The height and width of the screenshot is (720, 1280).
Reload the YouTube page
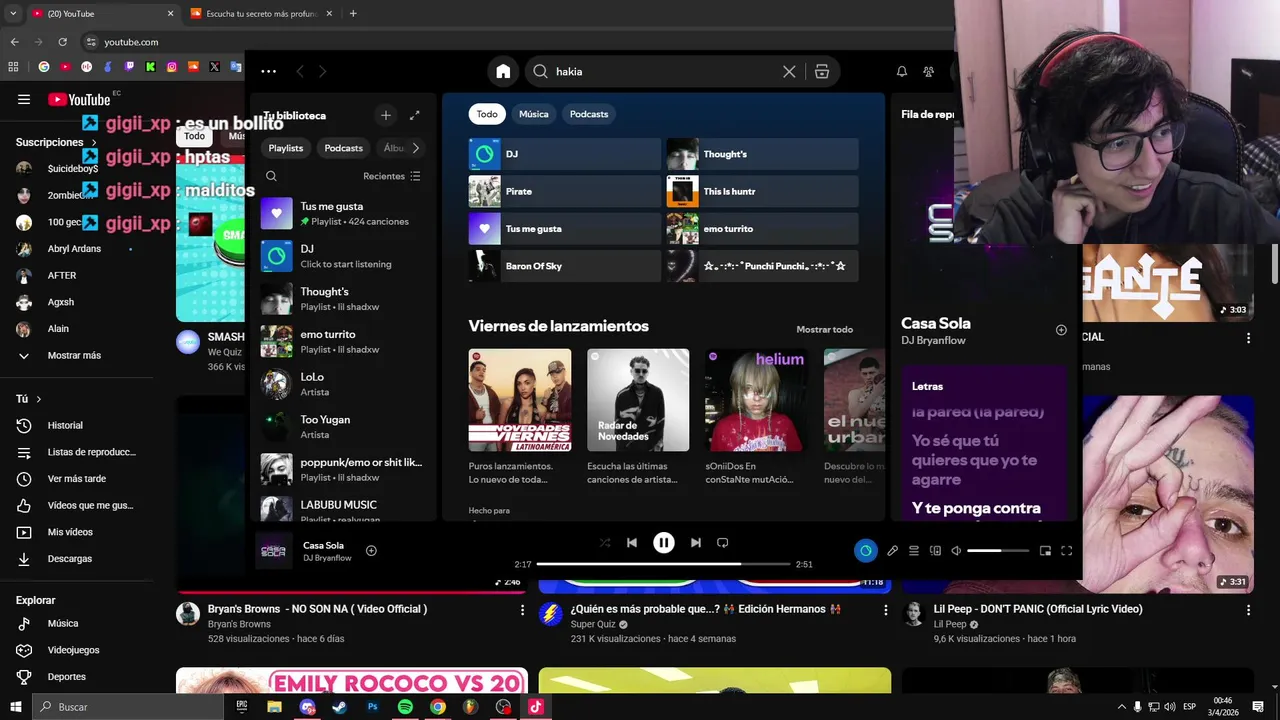point(62,42)
